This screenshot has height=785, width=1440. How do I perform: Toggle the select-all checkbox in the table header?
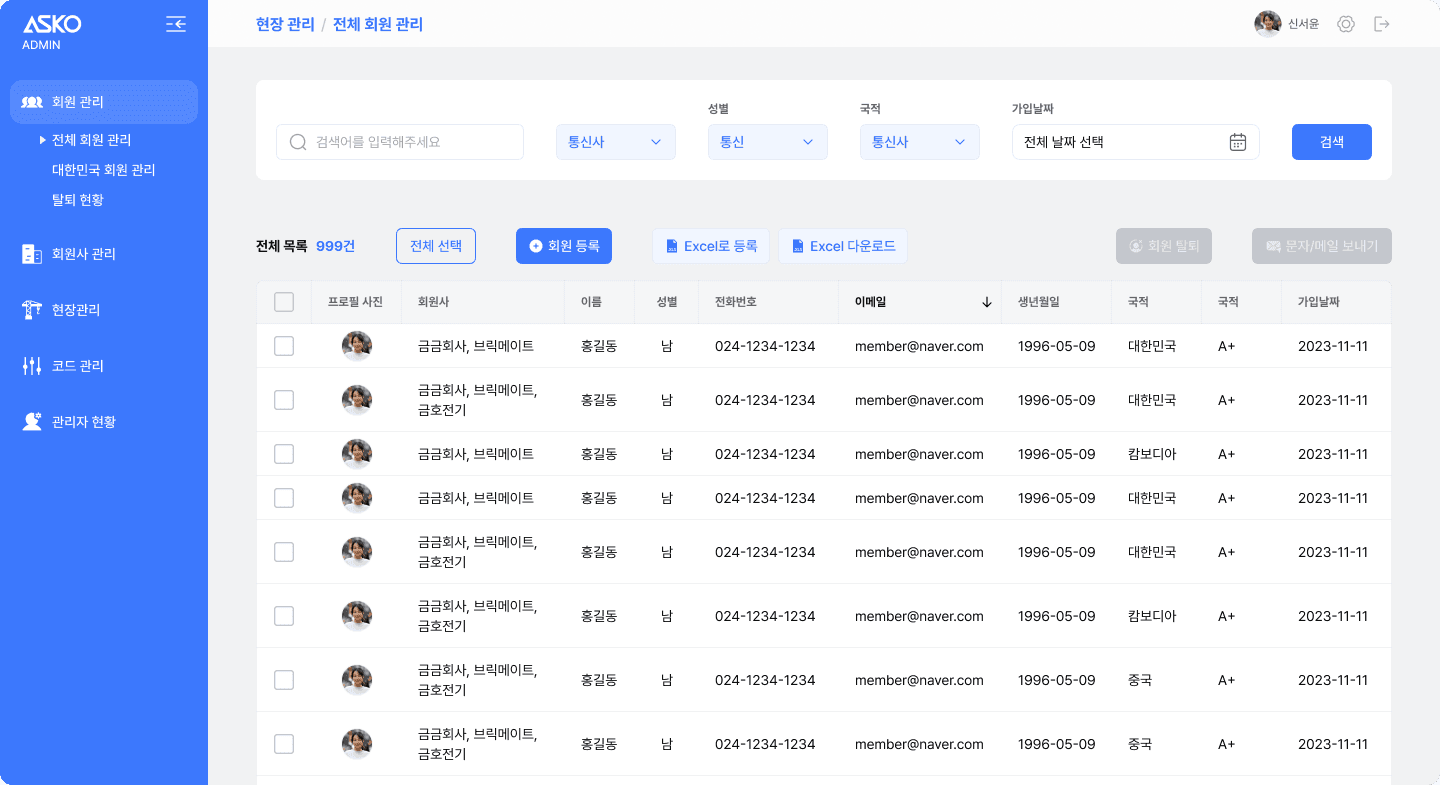point(284,302)
